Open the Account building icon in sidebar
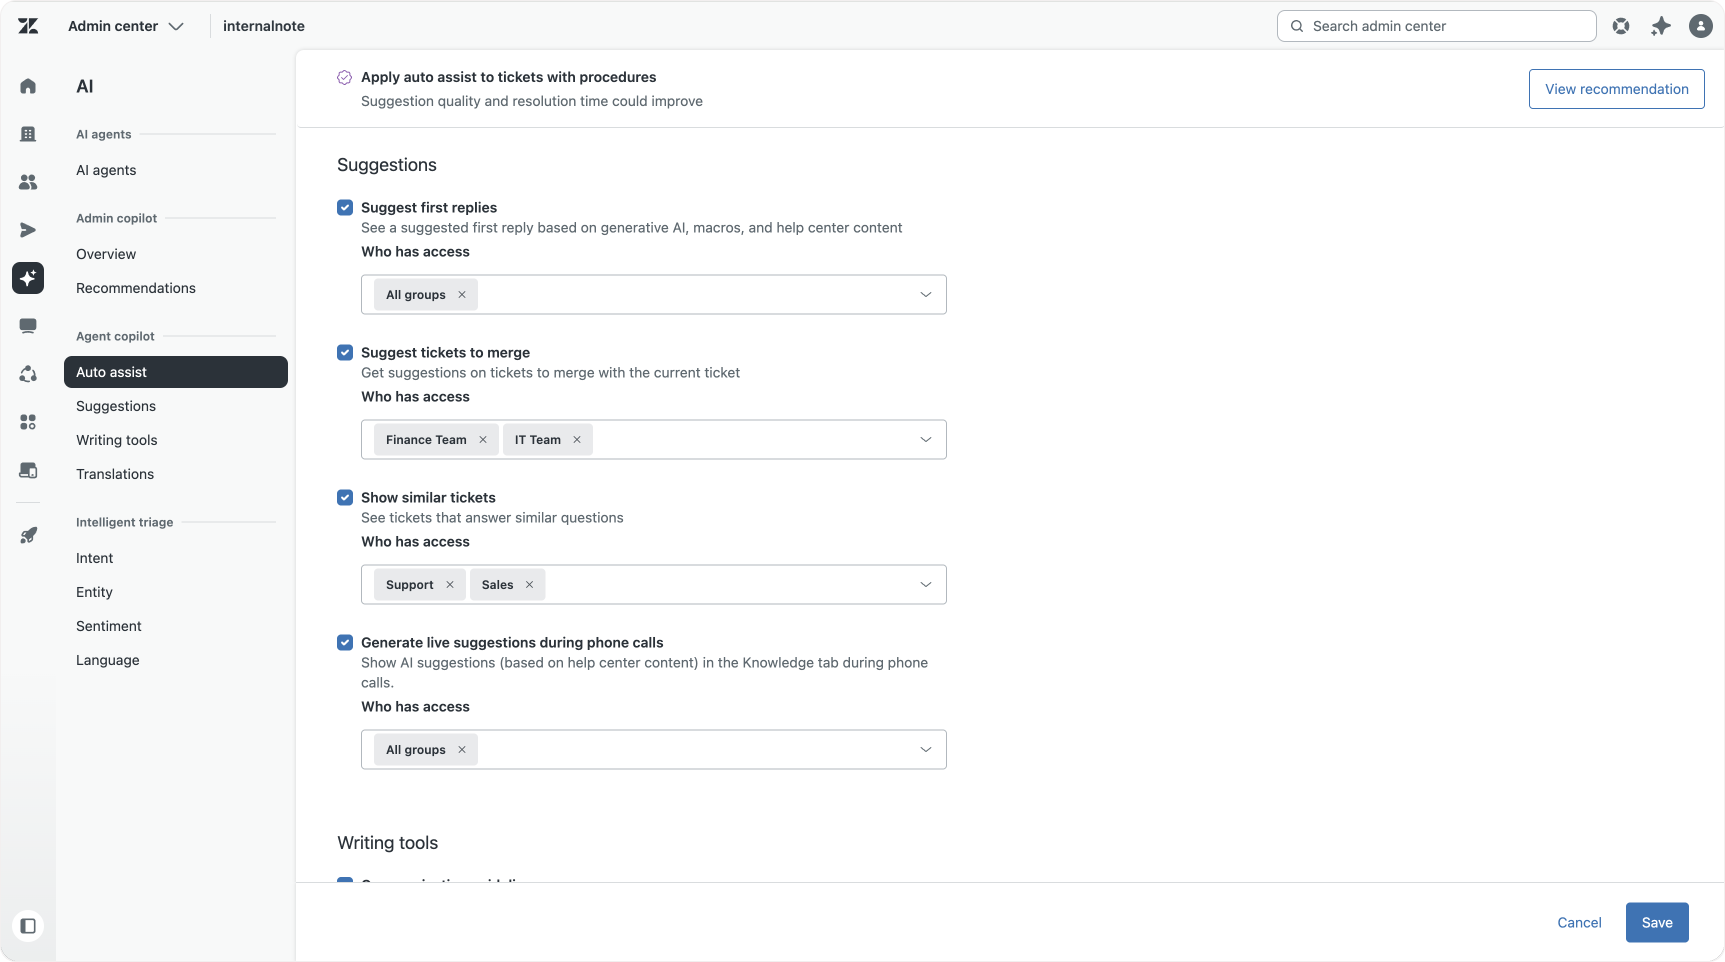The image size is (1725, 962). pos(28,134)
